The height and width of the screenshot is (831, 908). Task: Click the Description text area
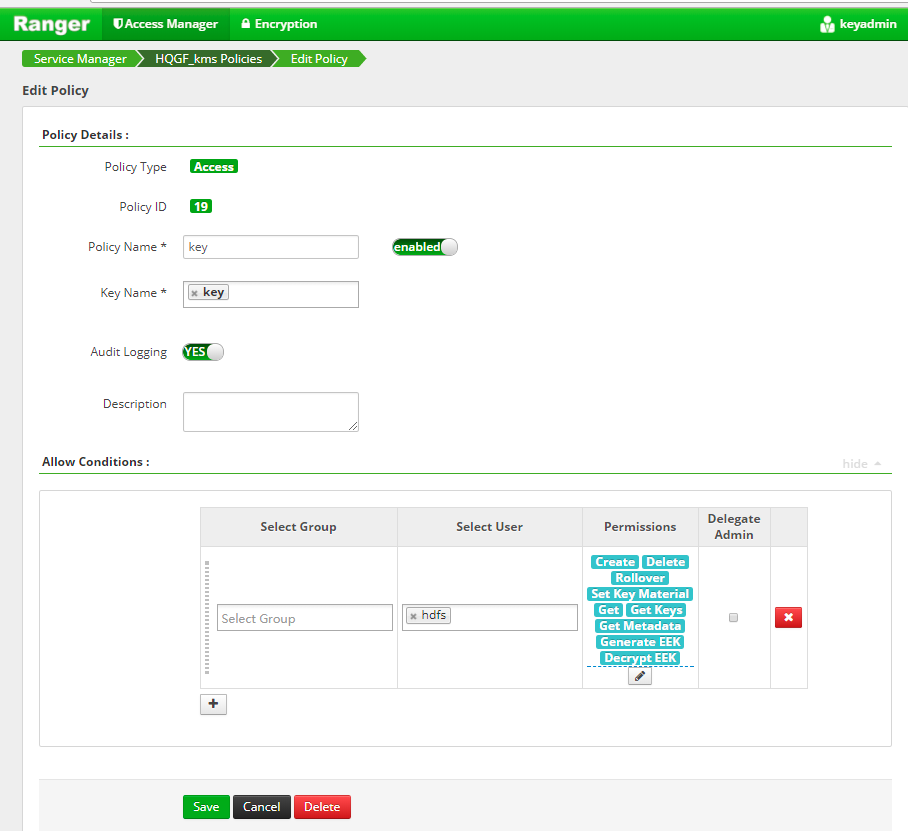tap(270, 412)
